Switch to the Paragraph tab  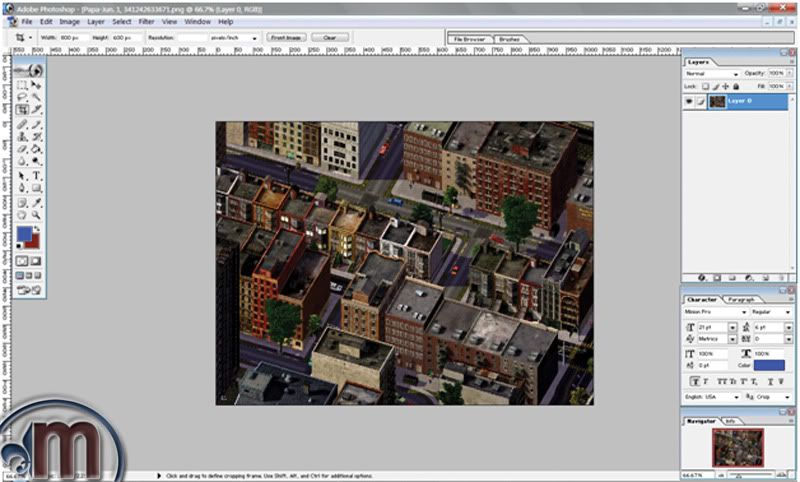741,299
